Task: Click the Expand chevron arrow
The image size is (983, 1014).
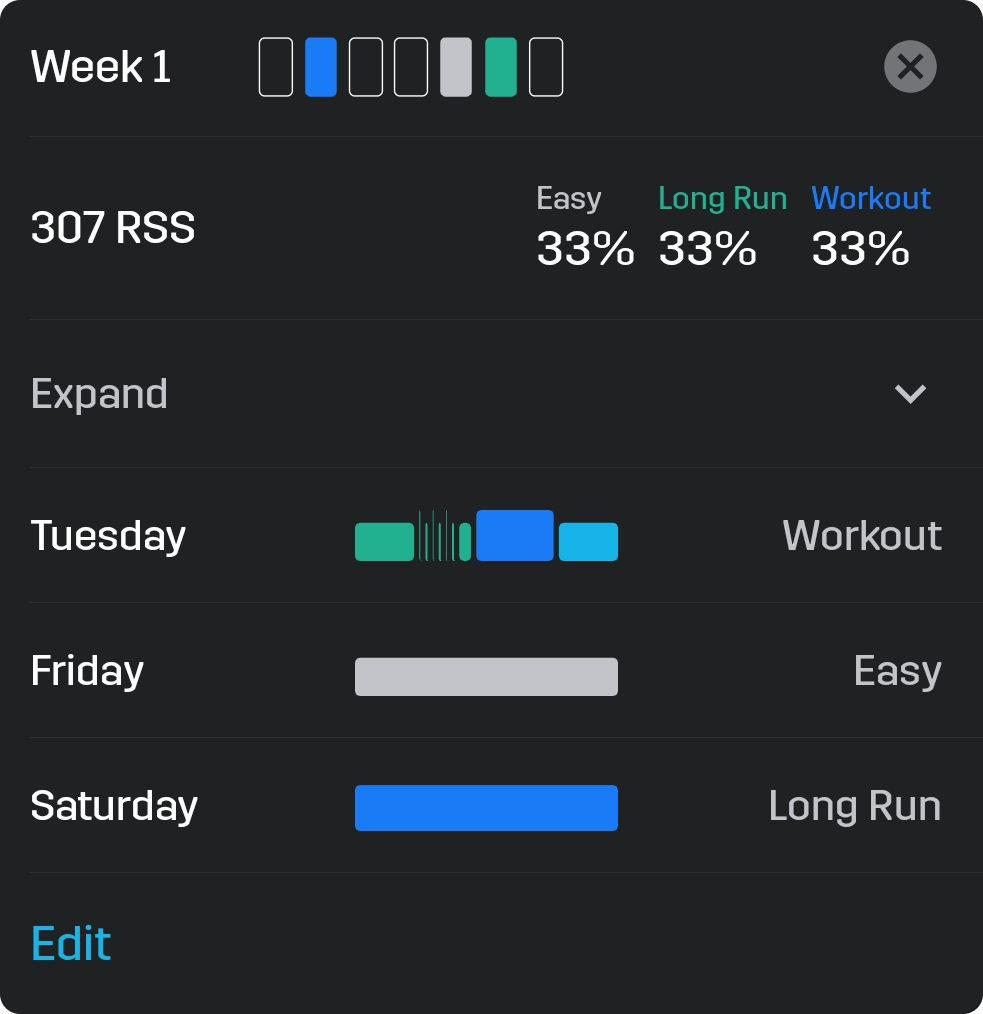Action: [910, 393]
